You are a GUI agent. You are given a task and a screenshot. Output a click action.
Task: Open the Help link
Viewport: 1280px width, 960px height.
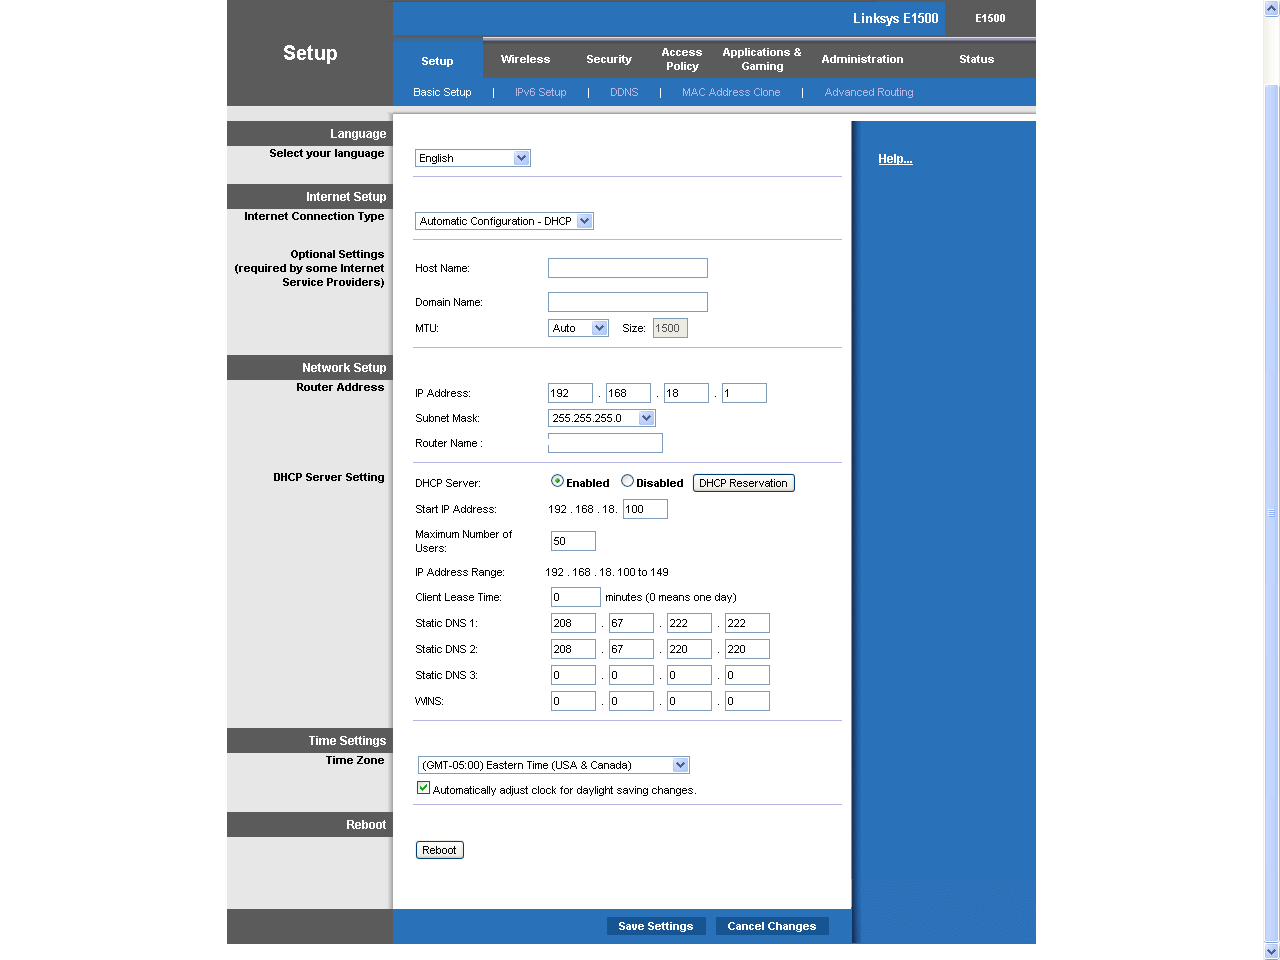[x=894, y=158]
